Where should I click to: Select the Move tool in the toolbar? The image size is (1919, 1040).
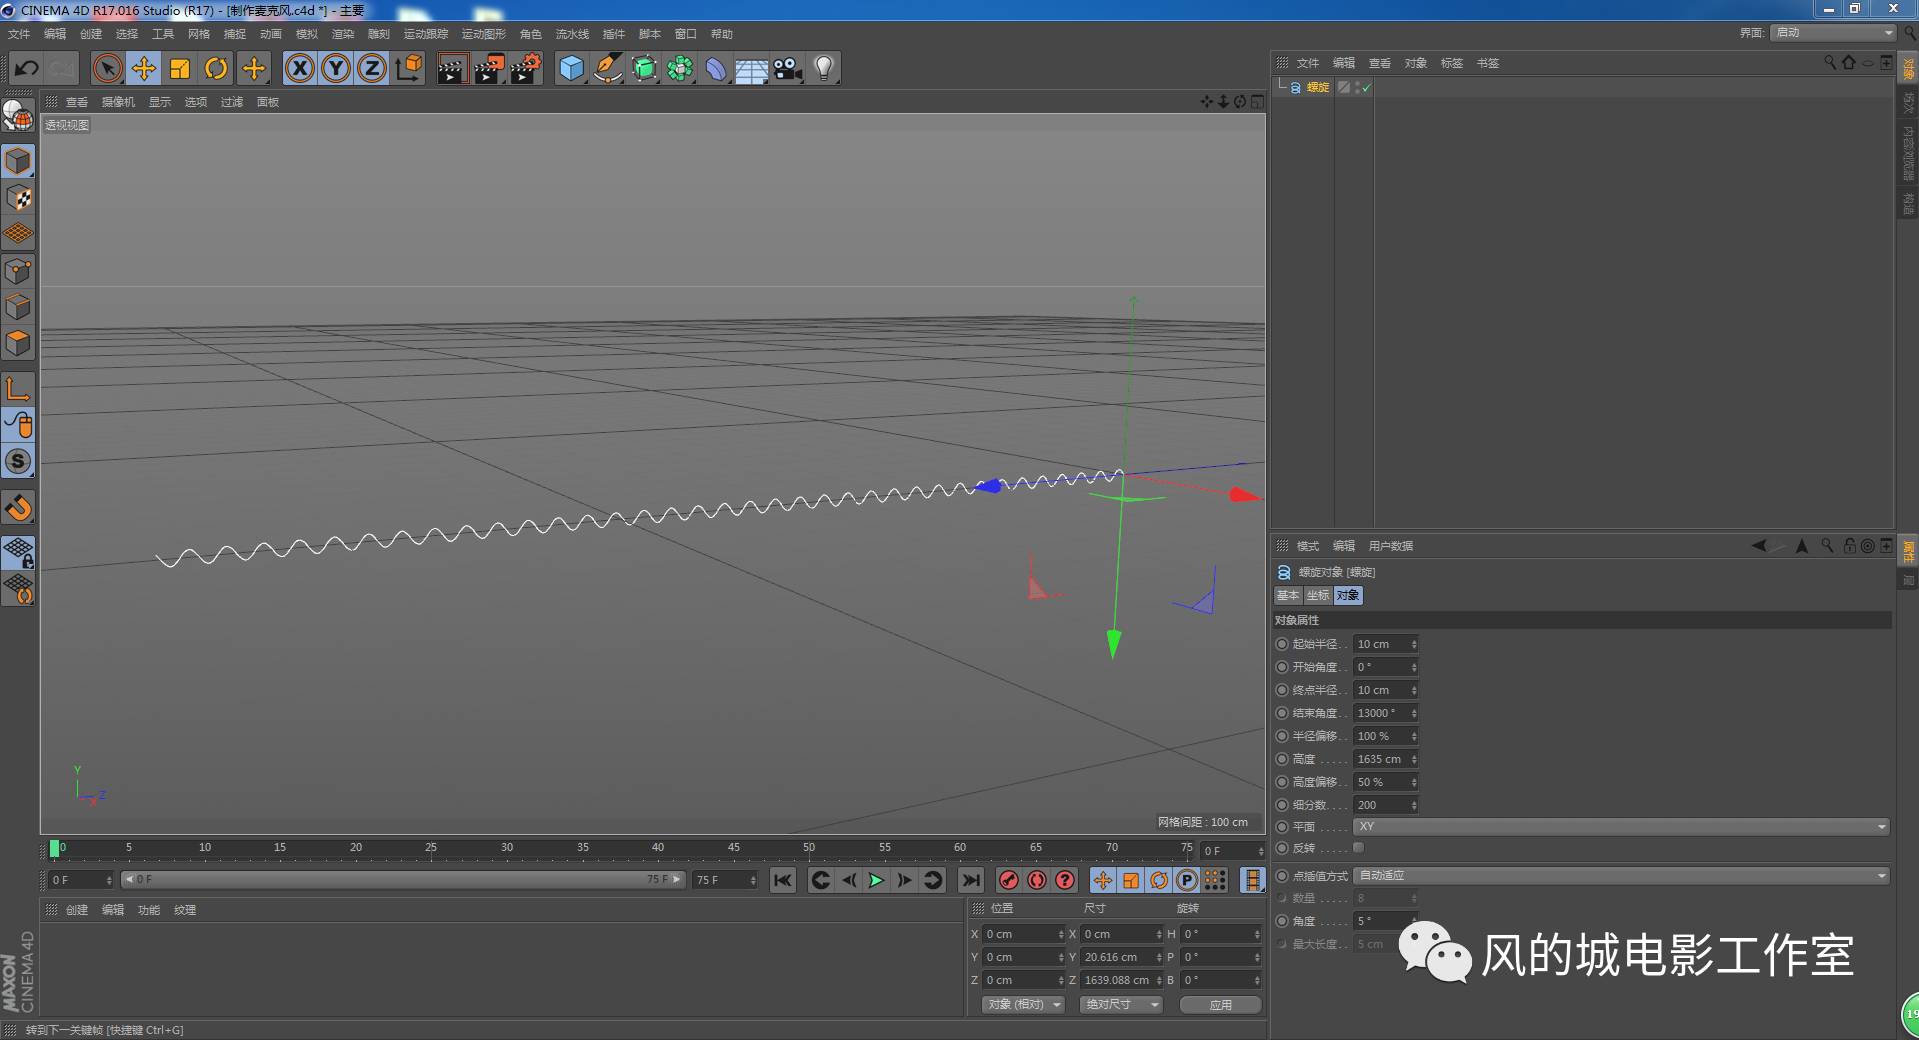tap(143, 68)
